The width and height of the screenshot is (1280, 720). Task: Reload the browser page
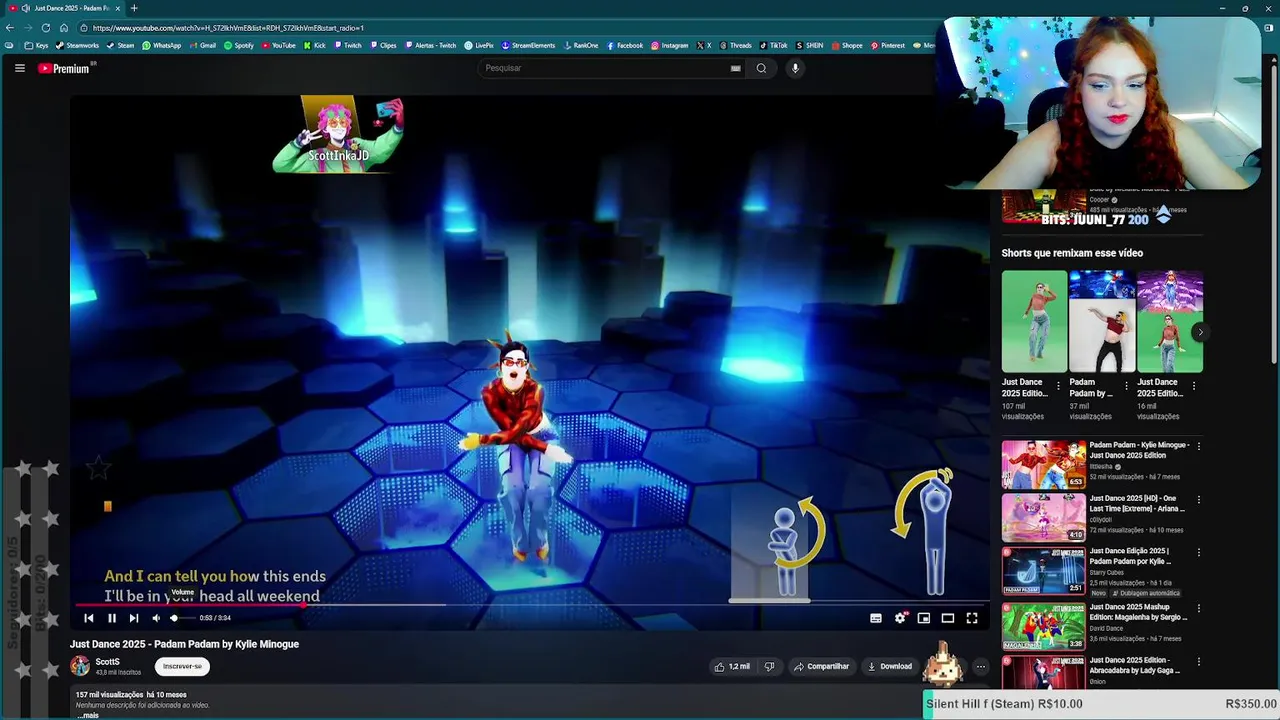(x=45, y=28)
